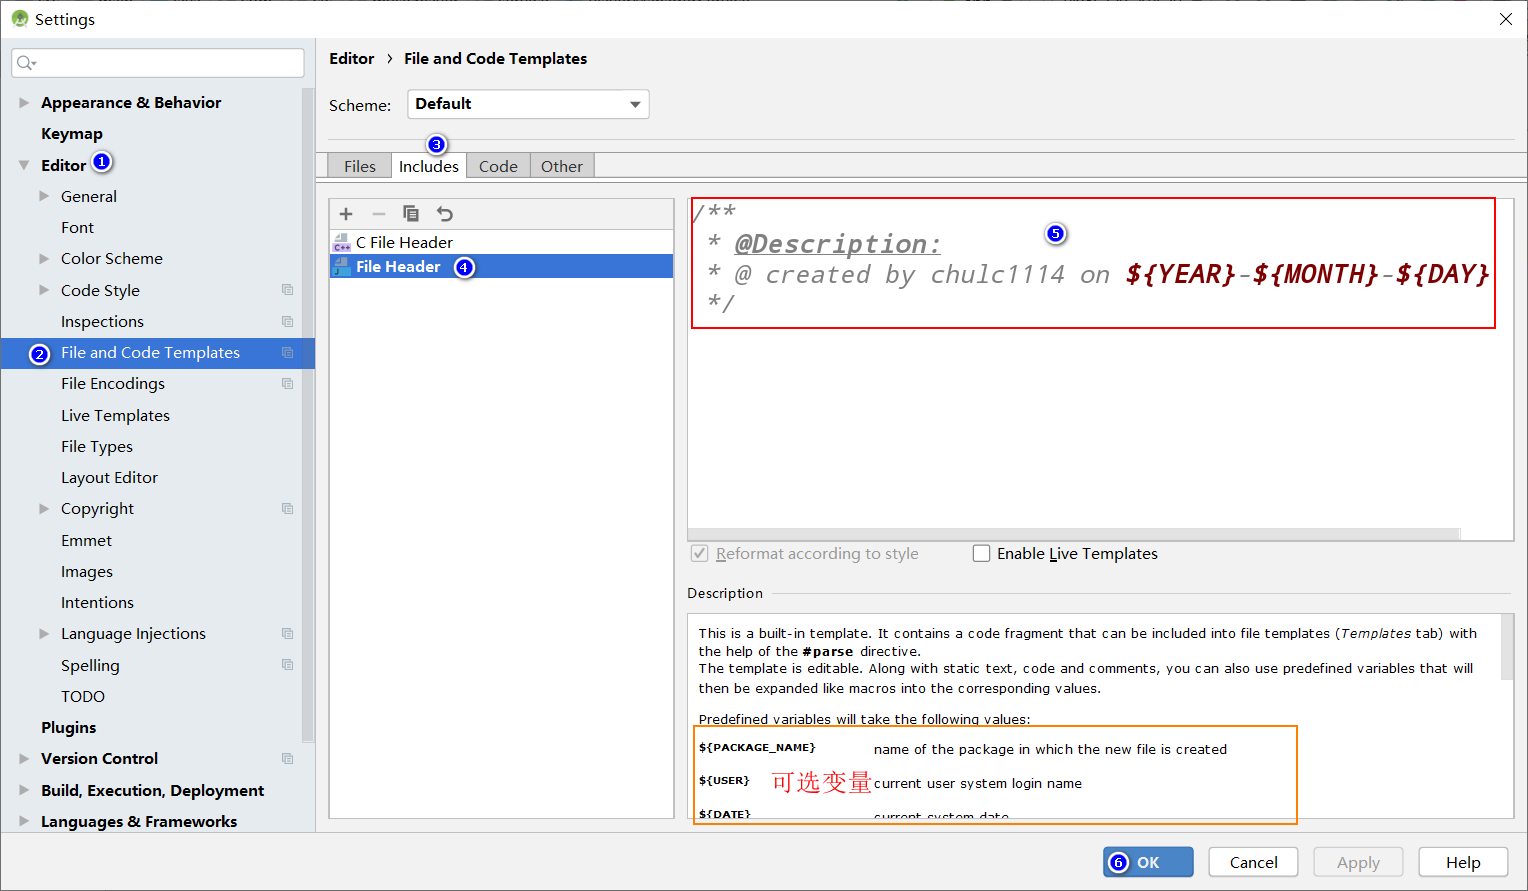Viewport: 1528px width, 891px height.
Task: Expand the General node
Action: 44,196
